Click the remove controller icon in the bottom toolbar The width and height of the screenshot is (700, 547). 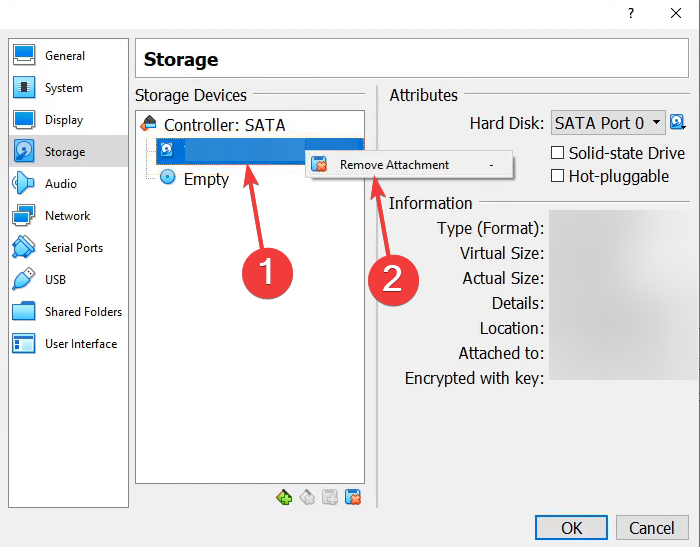click(307, 497)
